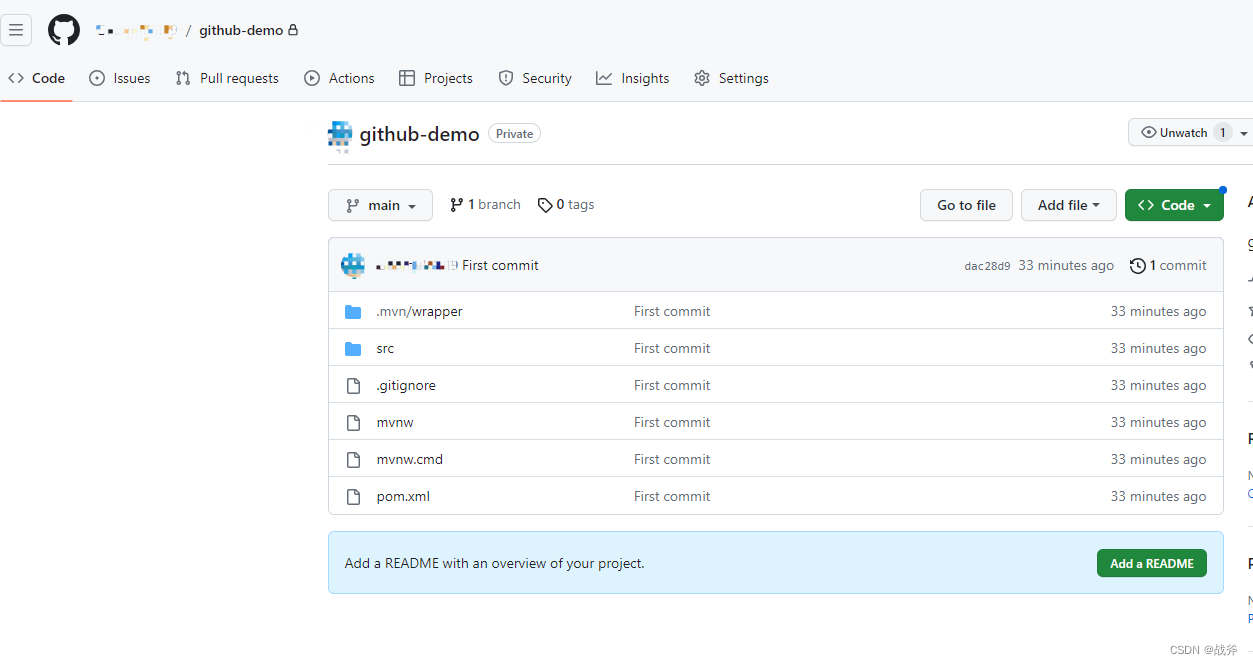Open the Actions tab
Screen dimensions: 1253x665
point(340,78)
